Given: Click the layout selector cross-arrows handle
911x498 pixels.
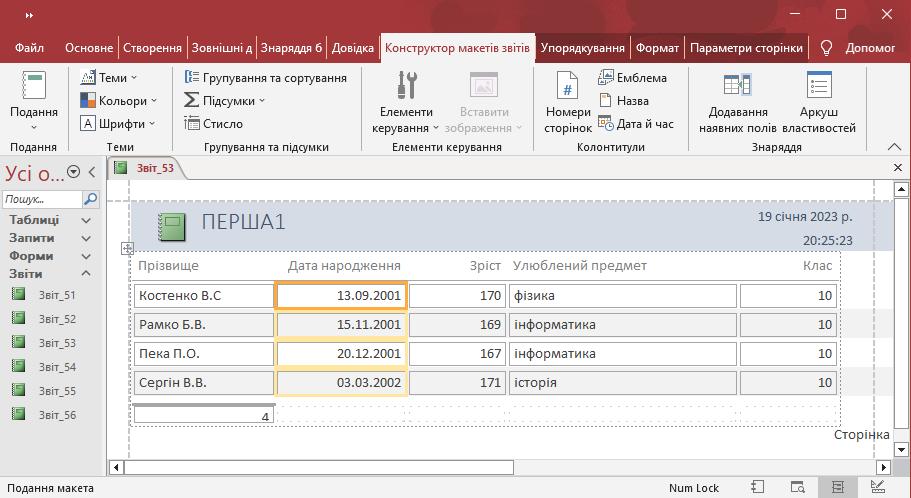Looking at the screenshot, I should (127, 248).
